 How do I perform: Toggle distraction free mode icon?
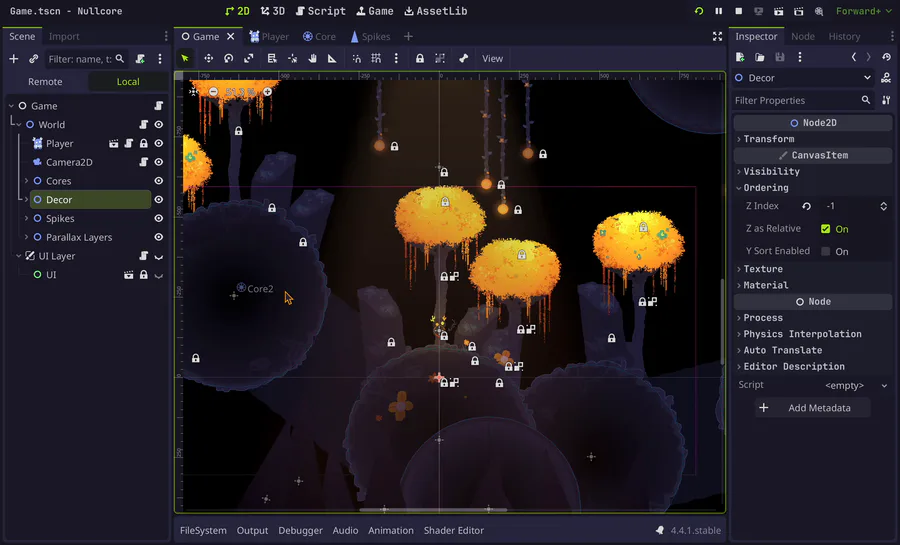[x=717, y=36]
